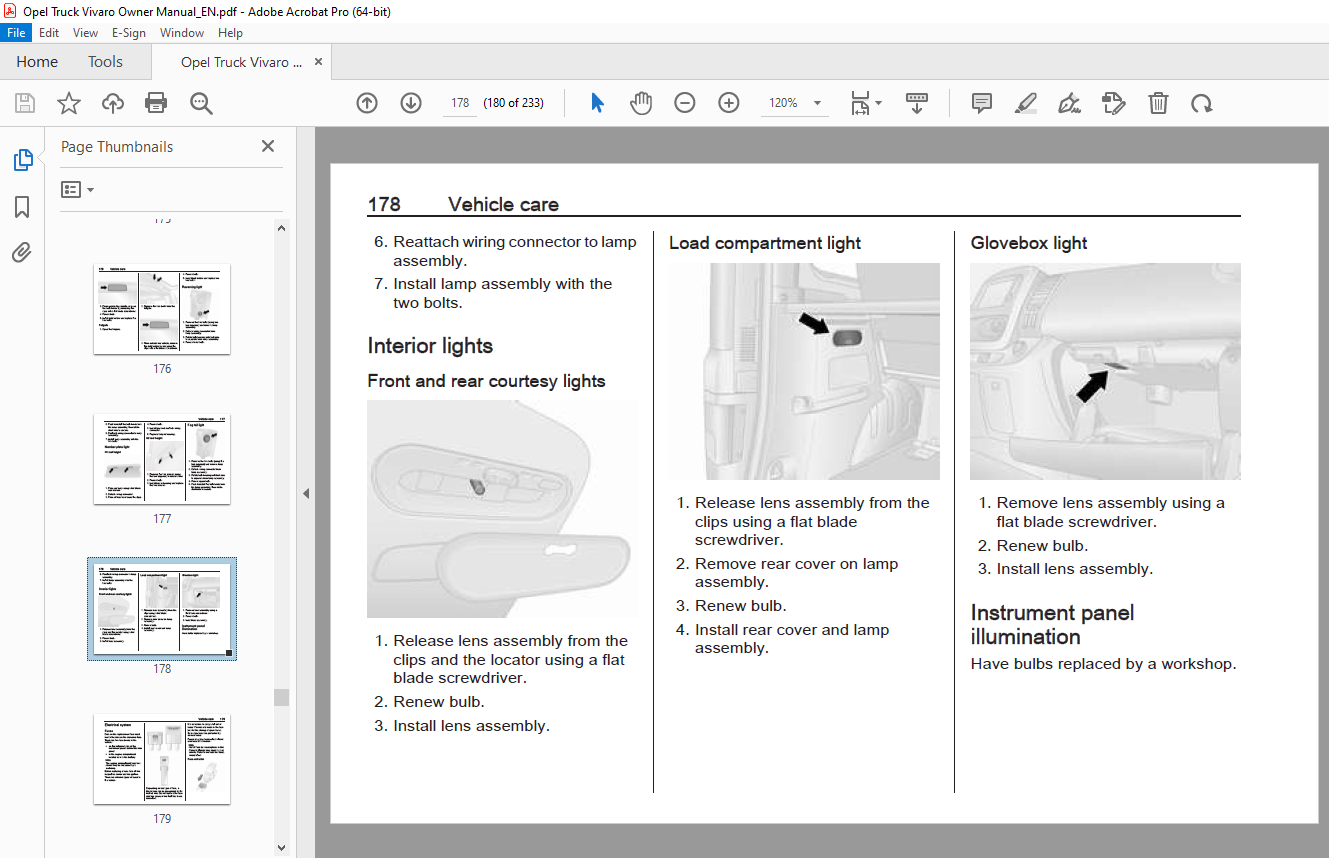Rotate page clockwise icon
The image size is (1329, 858).
(x=1201, y=103)
